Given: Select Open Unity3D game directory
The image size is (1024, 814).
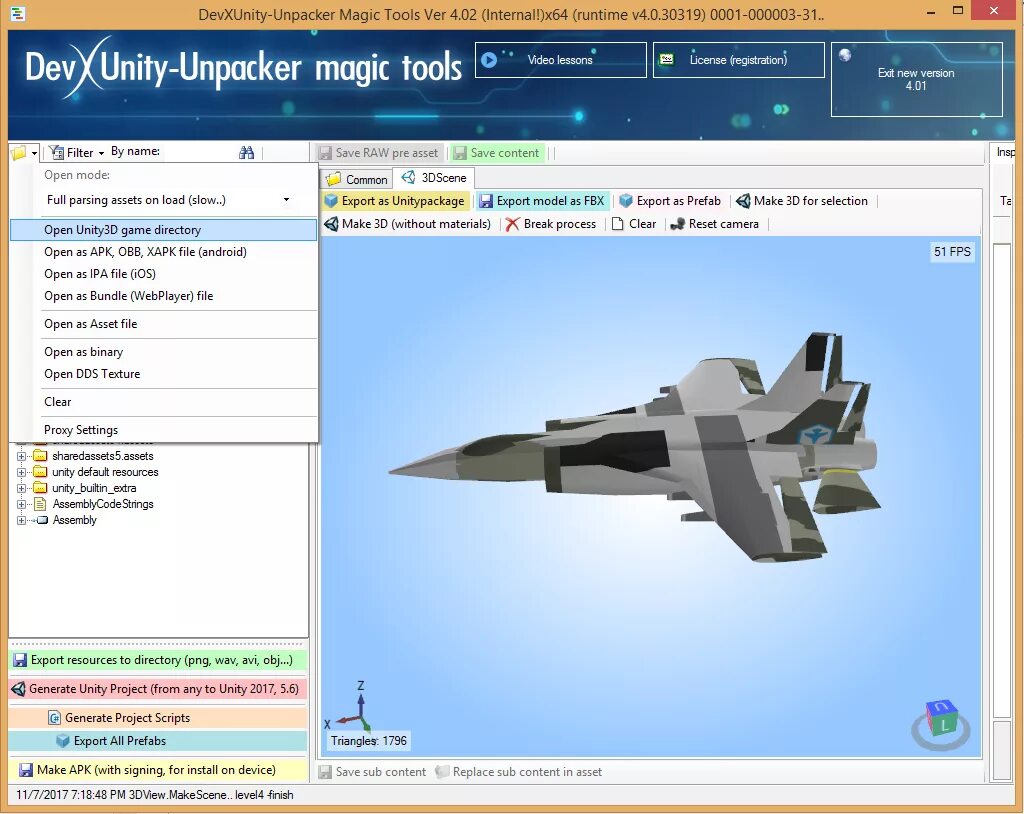Looking at the screenshot, I should point(163,230).
